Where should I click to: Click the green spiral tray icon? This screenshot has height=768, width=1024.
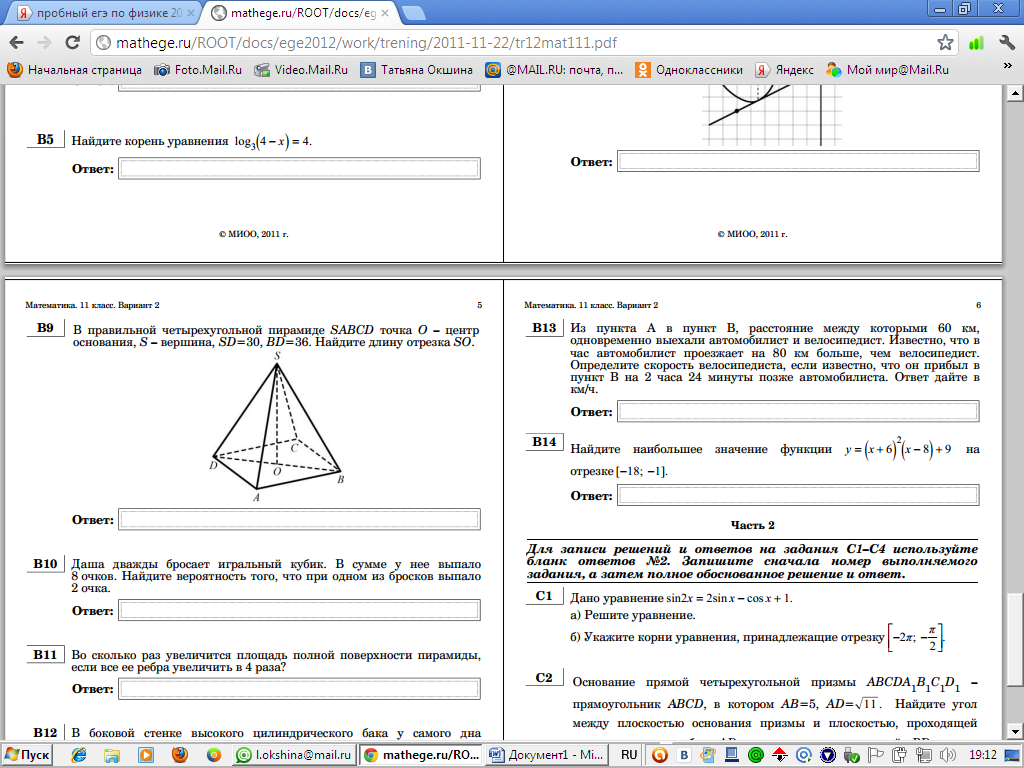tap(756, 756)
